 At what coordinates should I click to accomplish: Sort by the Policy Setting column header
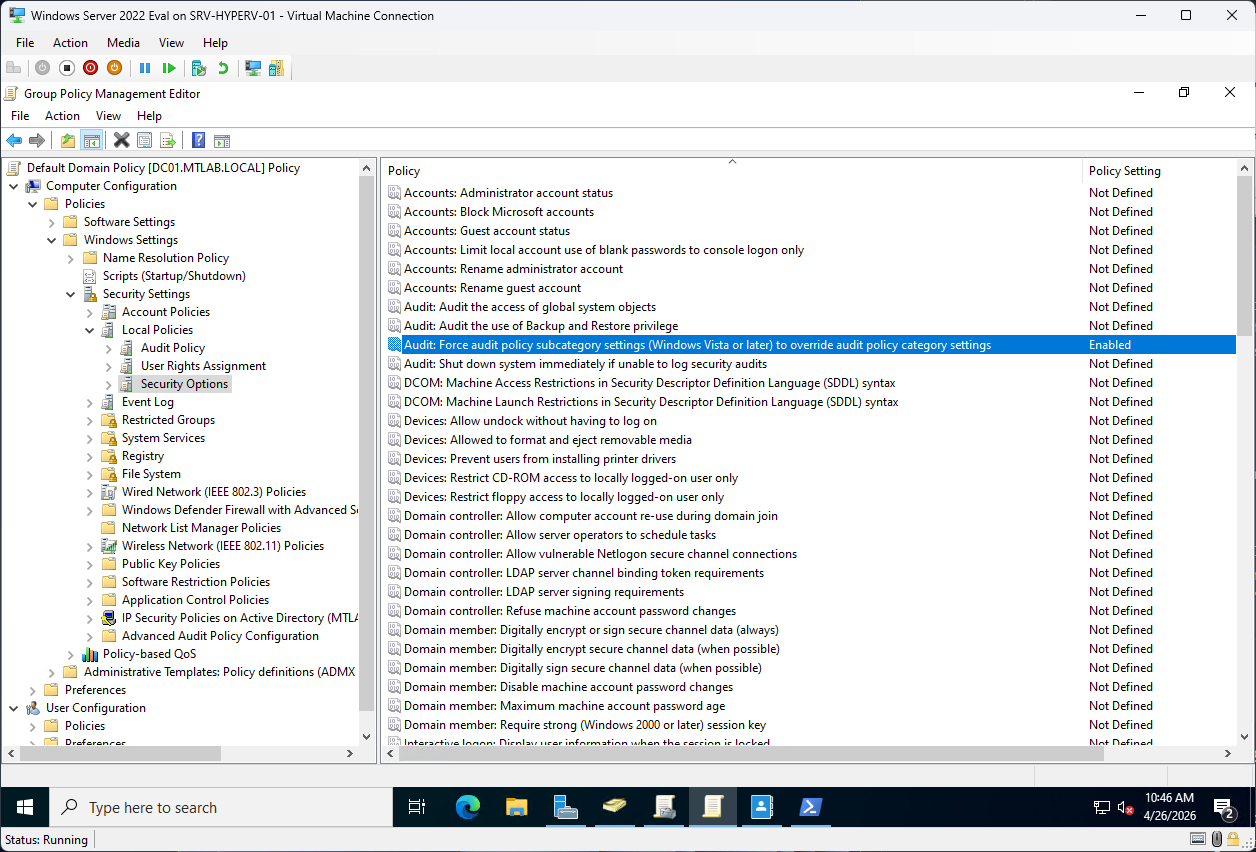click(1159, 171)
